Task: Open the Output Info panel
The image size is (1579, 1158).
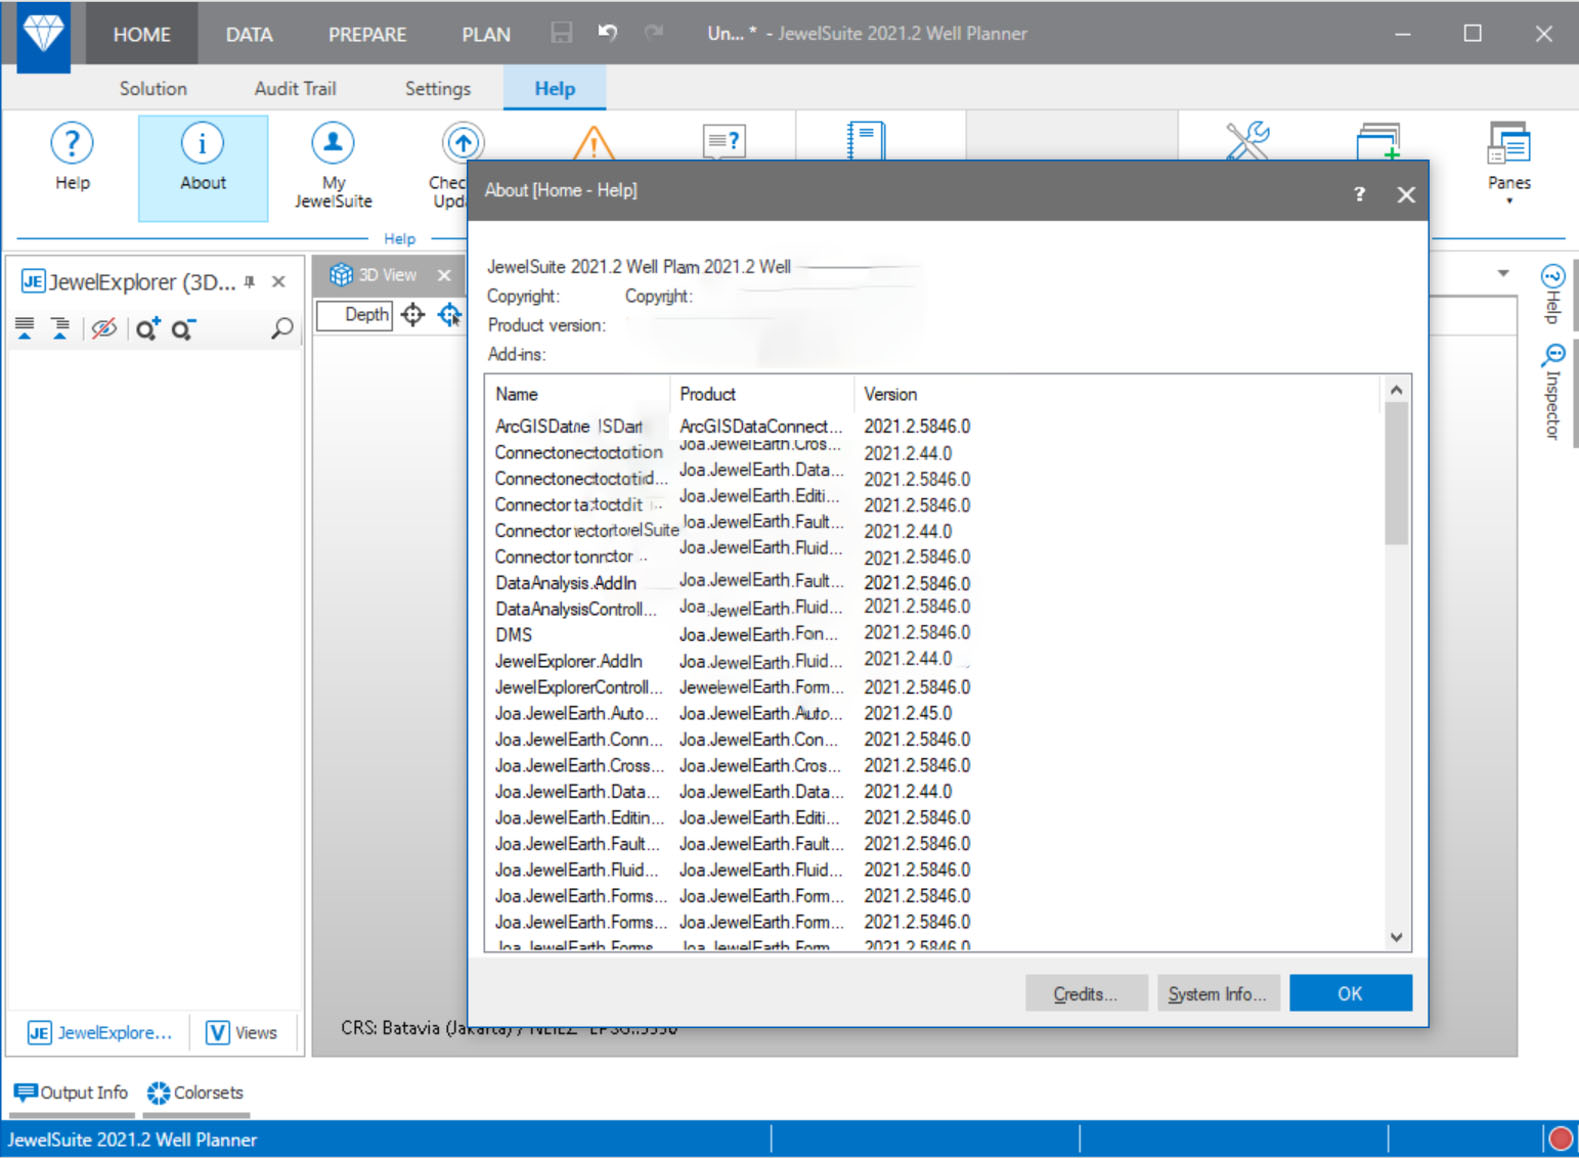Action: (71, 1092)
